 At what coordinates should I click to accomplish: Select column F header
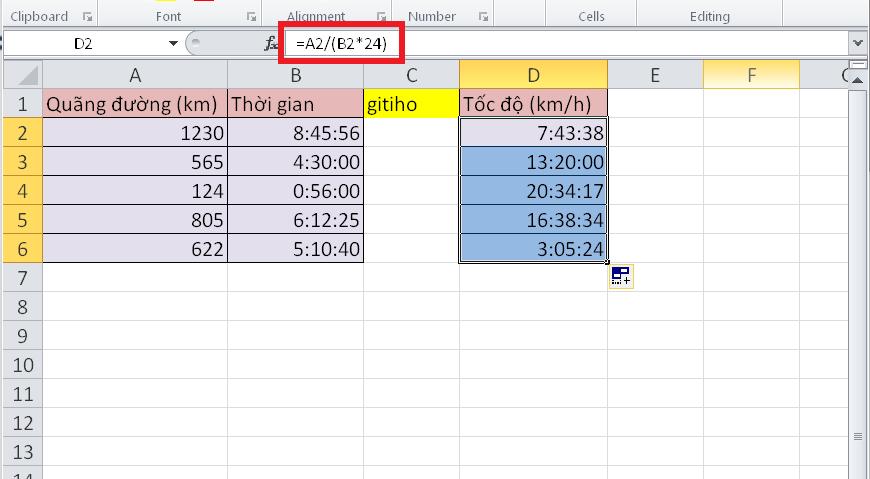point(751,75)
